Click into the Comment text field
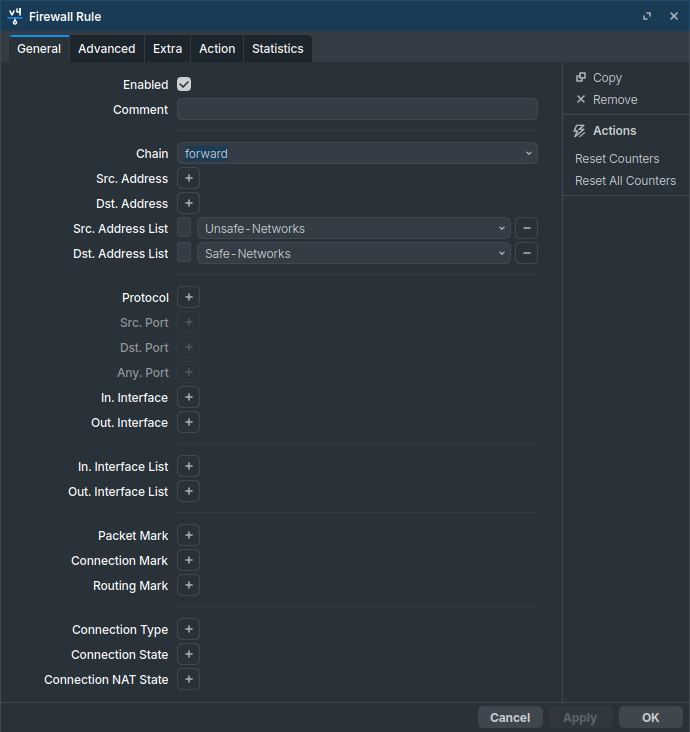This screenshot has height=732, width=690. 357,110
